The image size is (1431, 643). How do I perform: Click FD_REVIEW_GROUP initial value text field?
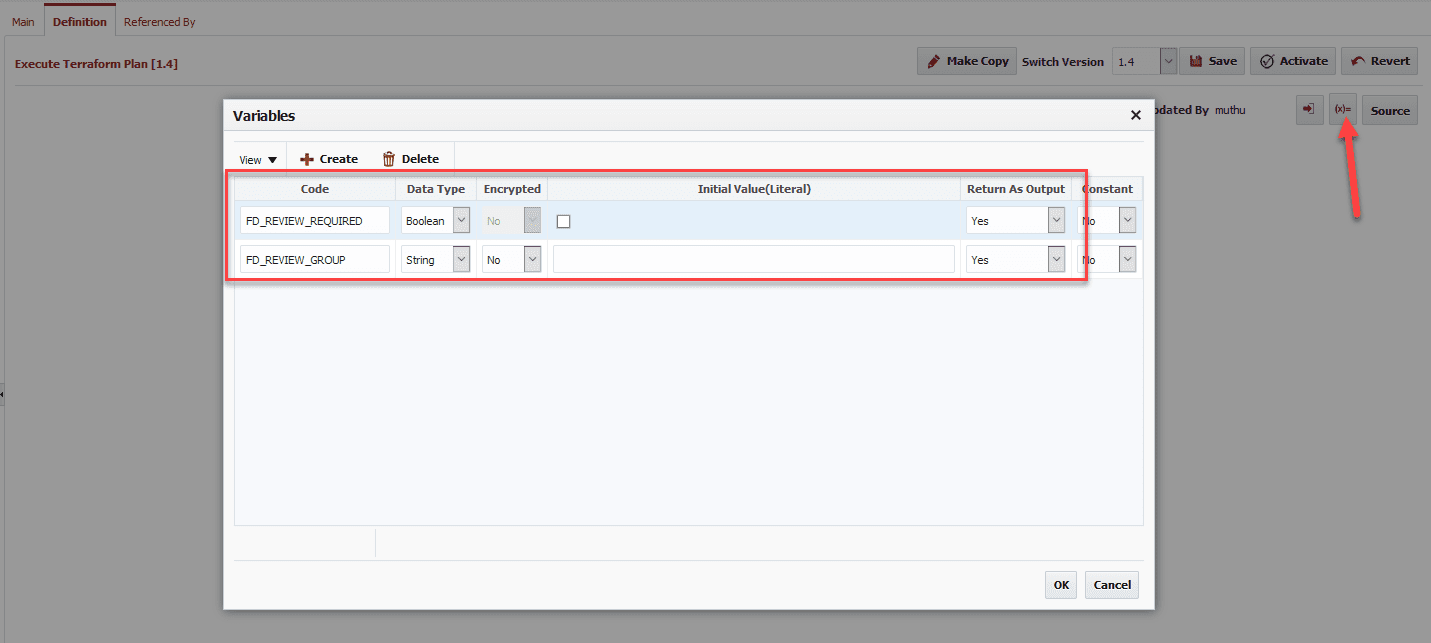coord(754,260)
